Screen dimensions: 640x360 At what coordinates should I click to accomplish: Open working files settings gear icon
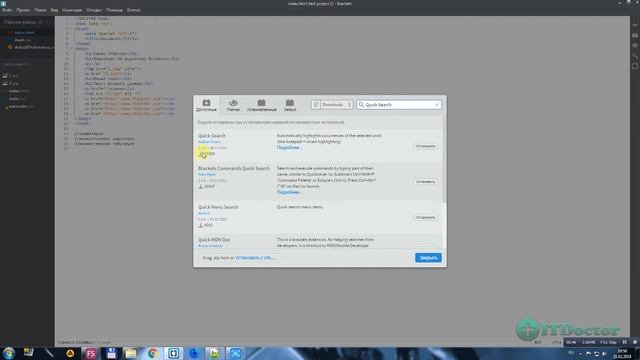click(40, 22)
